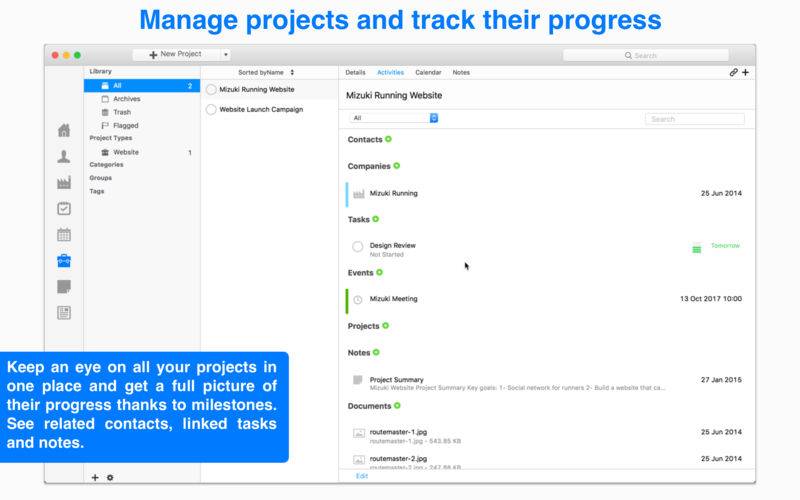Open the Home section in sidebar

tap(64, 131)
